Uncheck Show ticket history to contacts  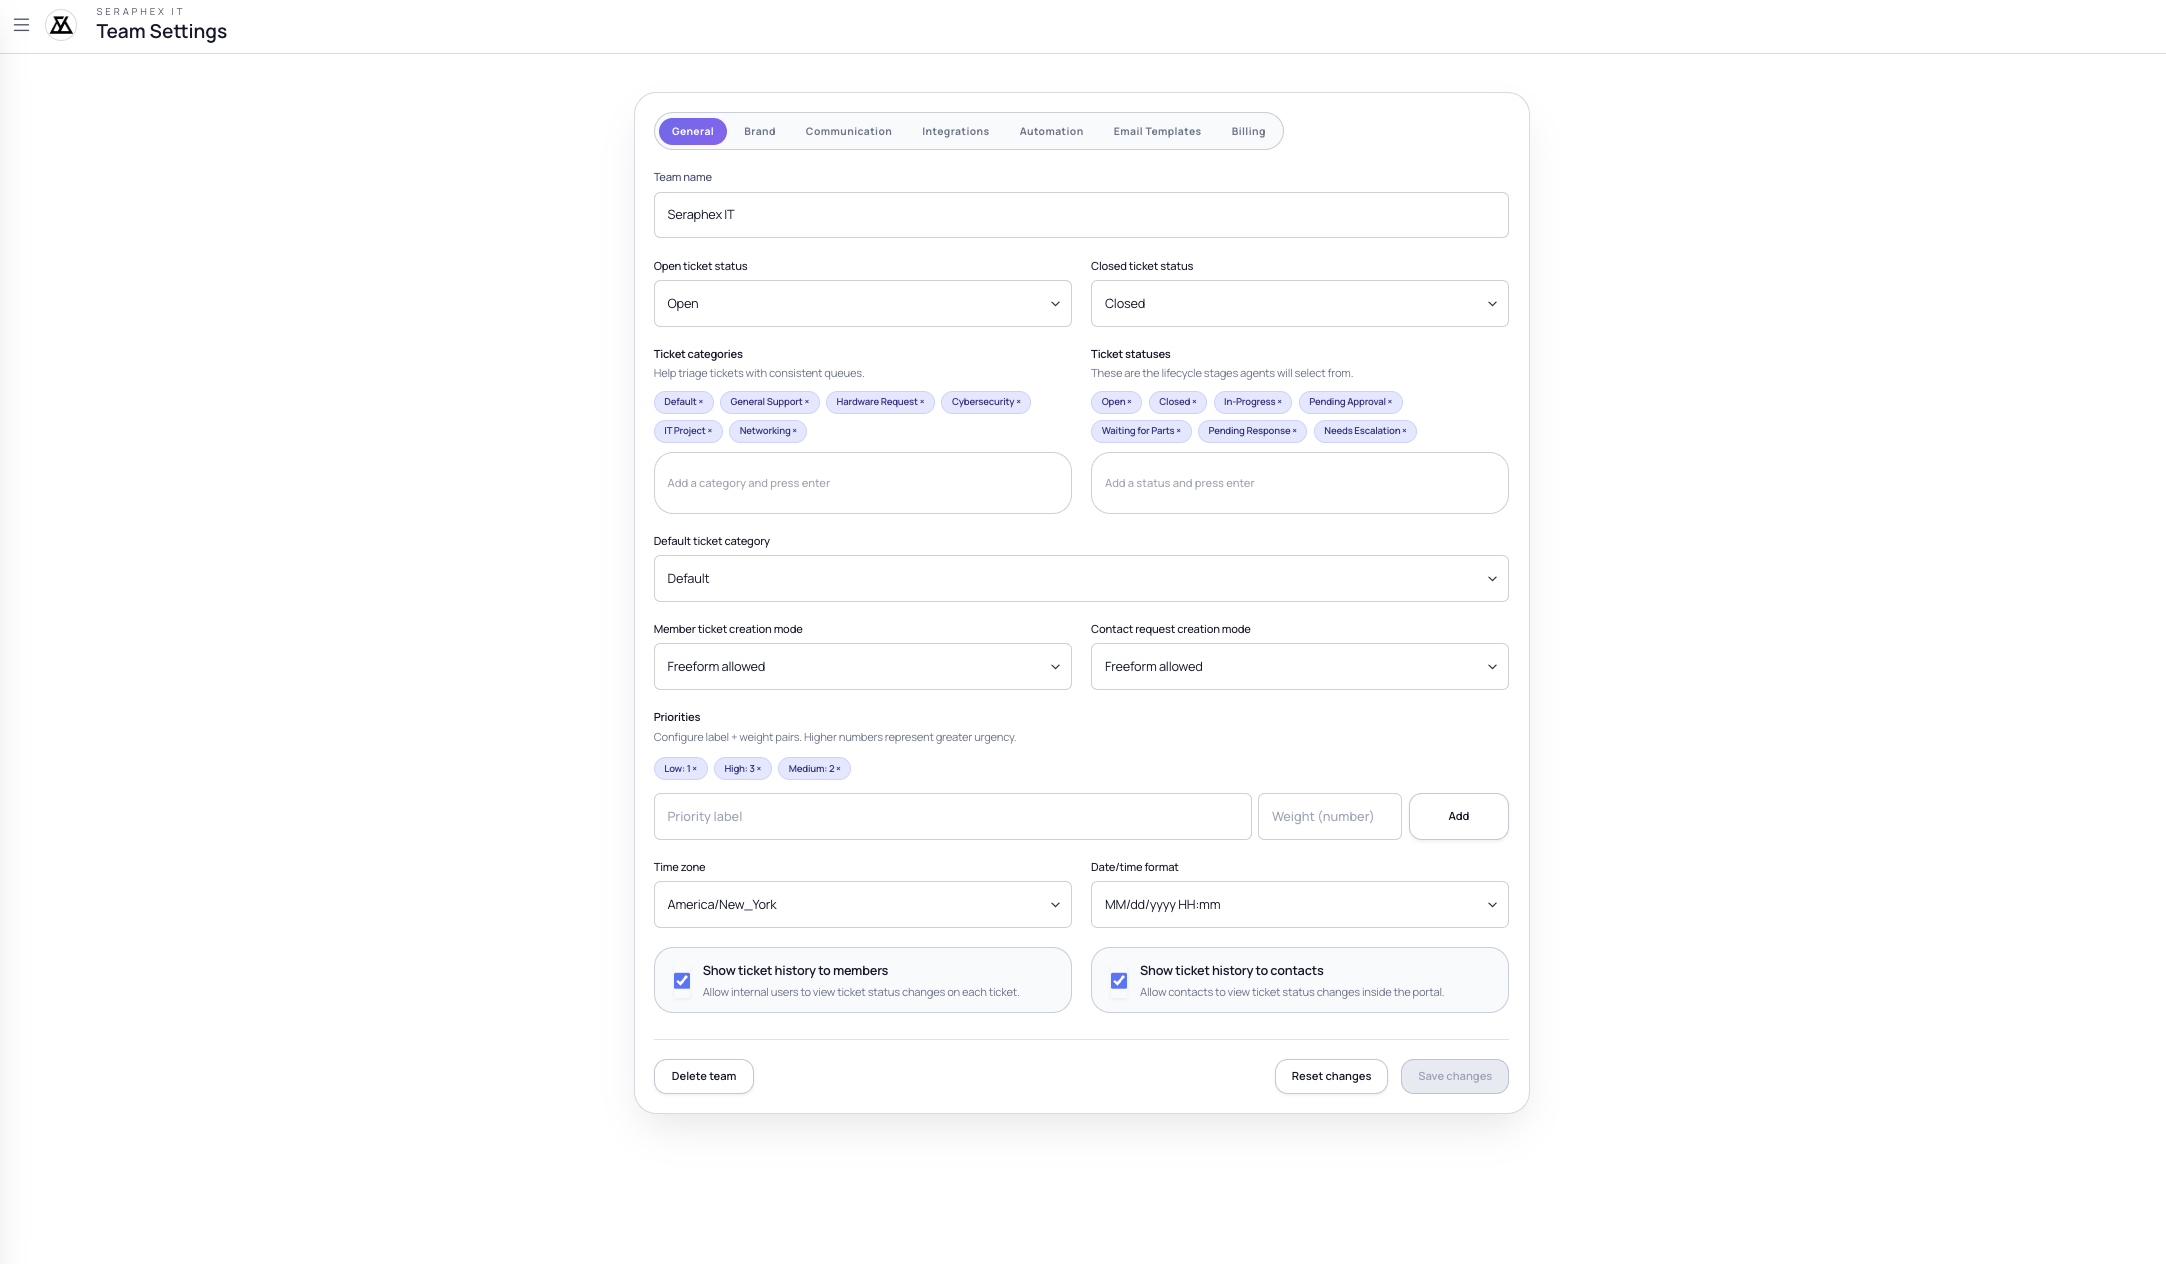[1119, 980]
